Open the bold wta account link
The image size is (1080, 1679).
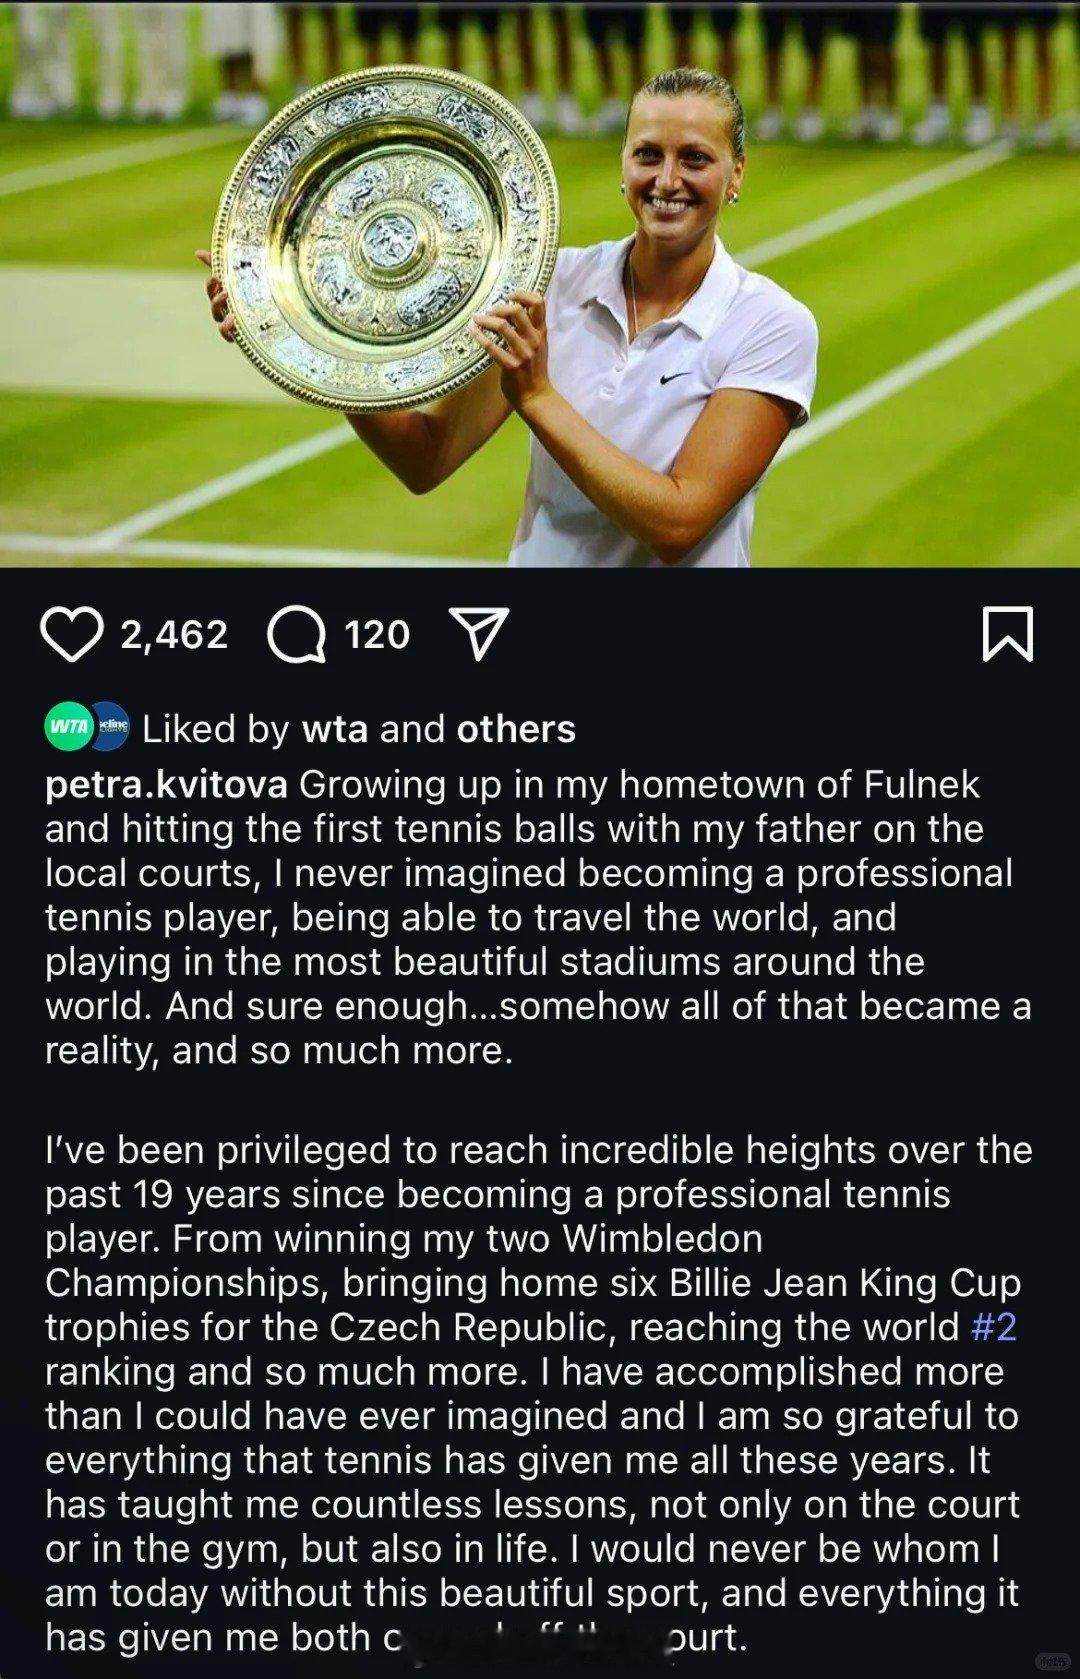(x=335, y=729)
